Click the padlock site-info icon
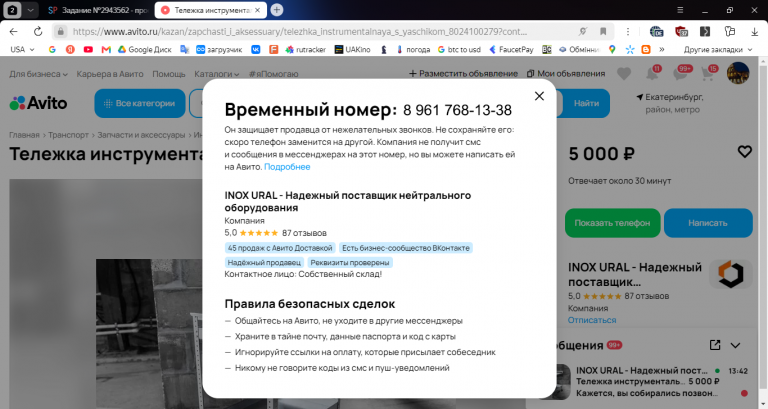Viewport: 768px width, 409px height. click(x=60, y=32)
